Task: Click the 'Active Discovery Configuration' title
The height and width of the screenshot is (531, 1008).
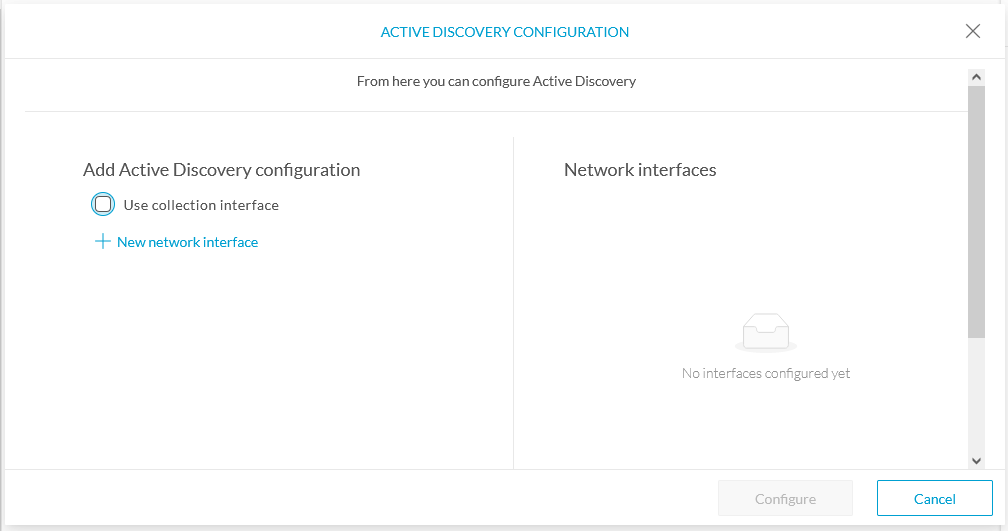Action: tap(505, 32)
